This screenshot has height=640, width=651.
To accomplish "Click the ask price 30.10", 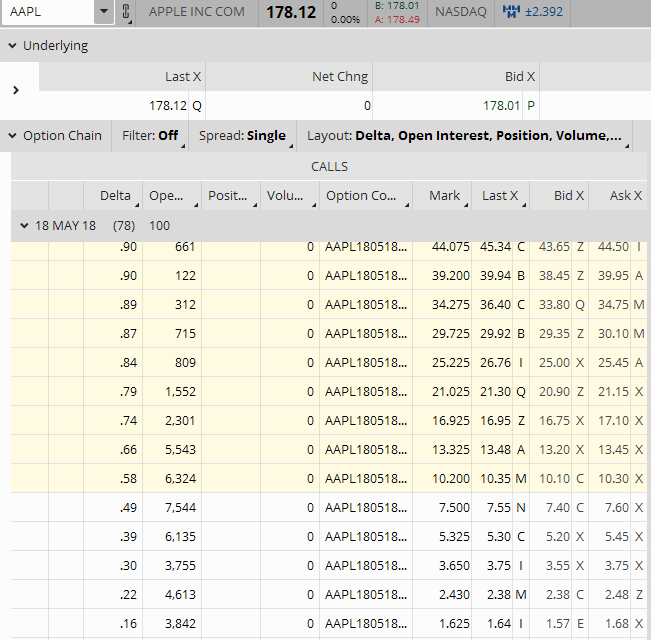I will click(x=613, y=334).
